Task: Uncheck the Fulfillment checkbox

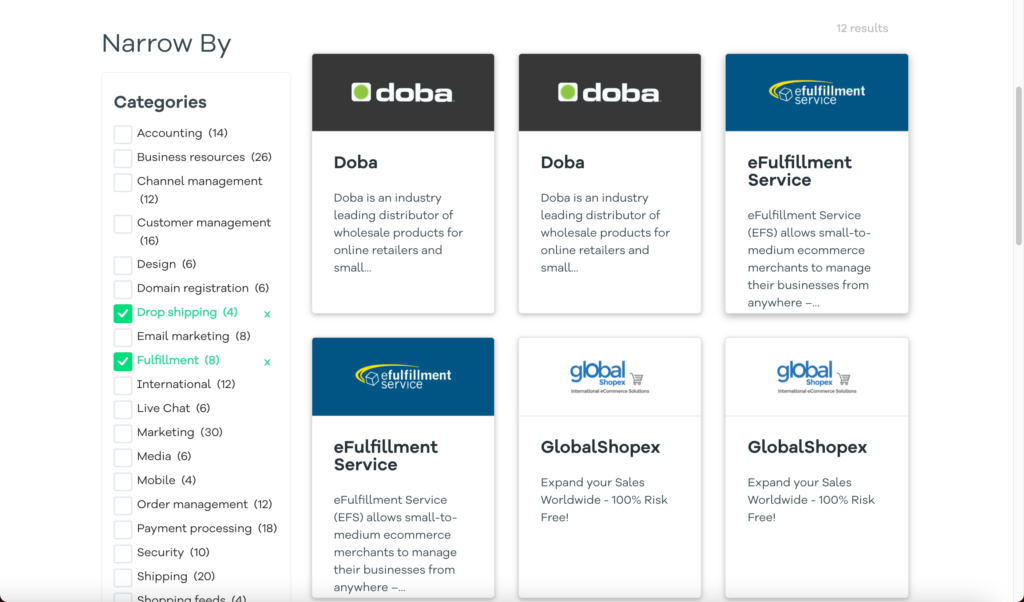Action: (123, 361)
